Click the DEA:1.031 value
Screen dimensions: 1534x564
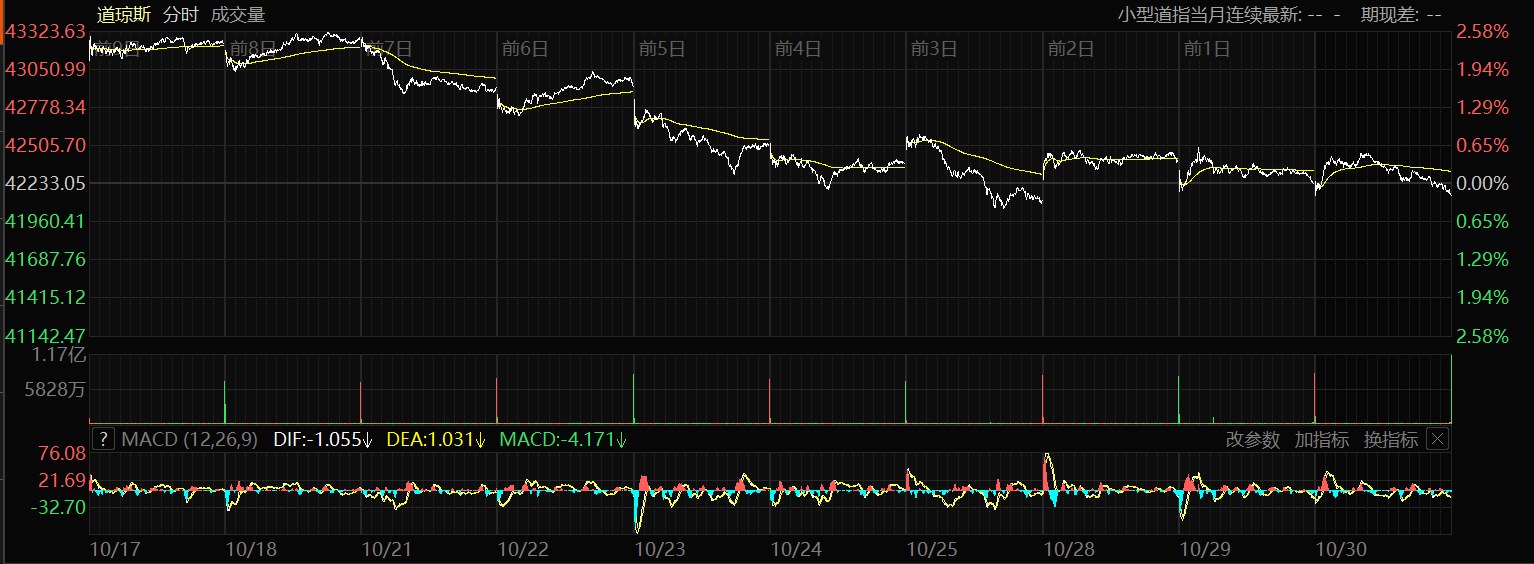click(436, 440)
